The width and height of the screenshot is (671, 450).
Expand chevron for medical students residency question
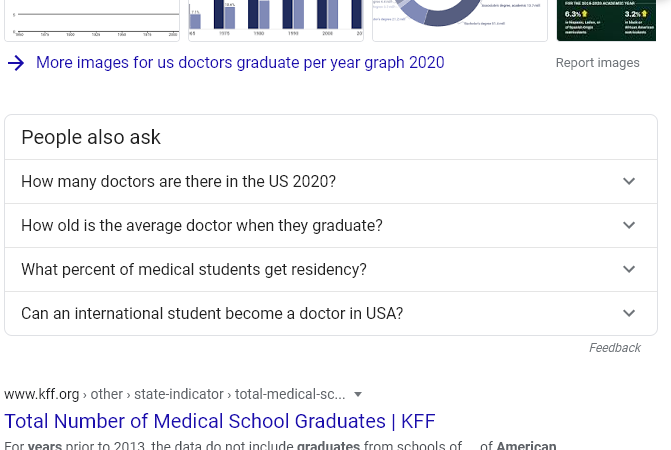tap(629, 269)
